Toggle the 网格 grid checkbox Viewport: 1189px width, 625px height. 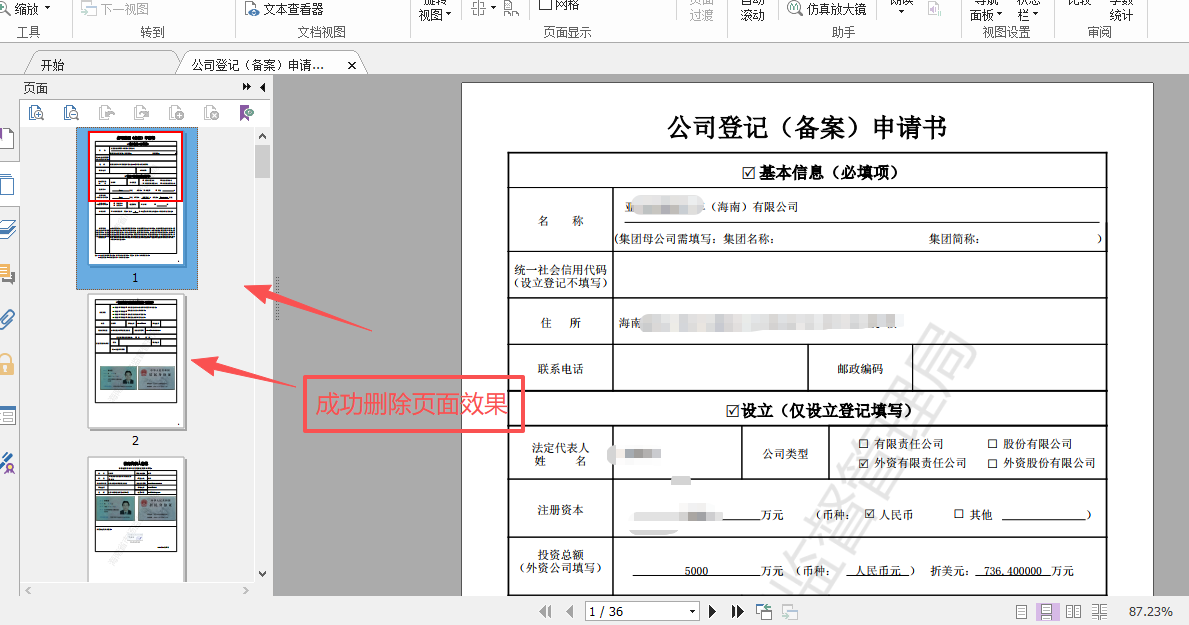(x=544, y=5)
